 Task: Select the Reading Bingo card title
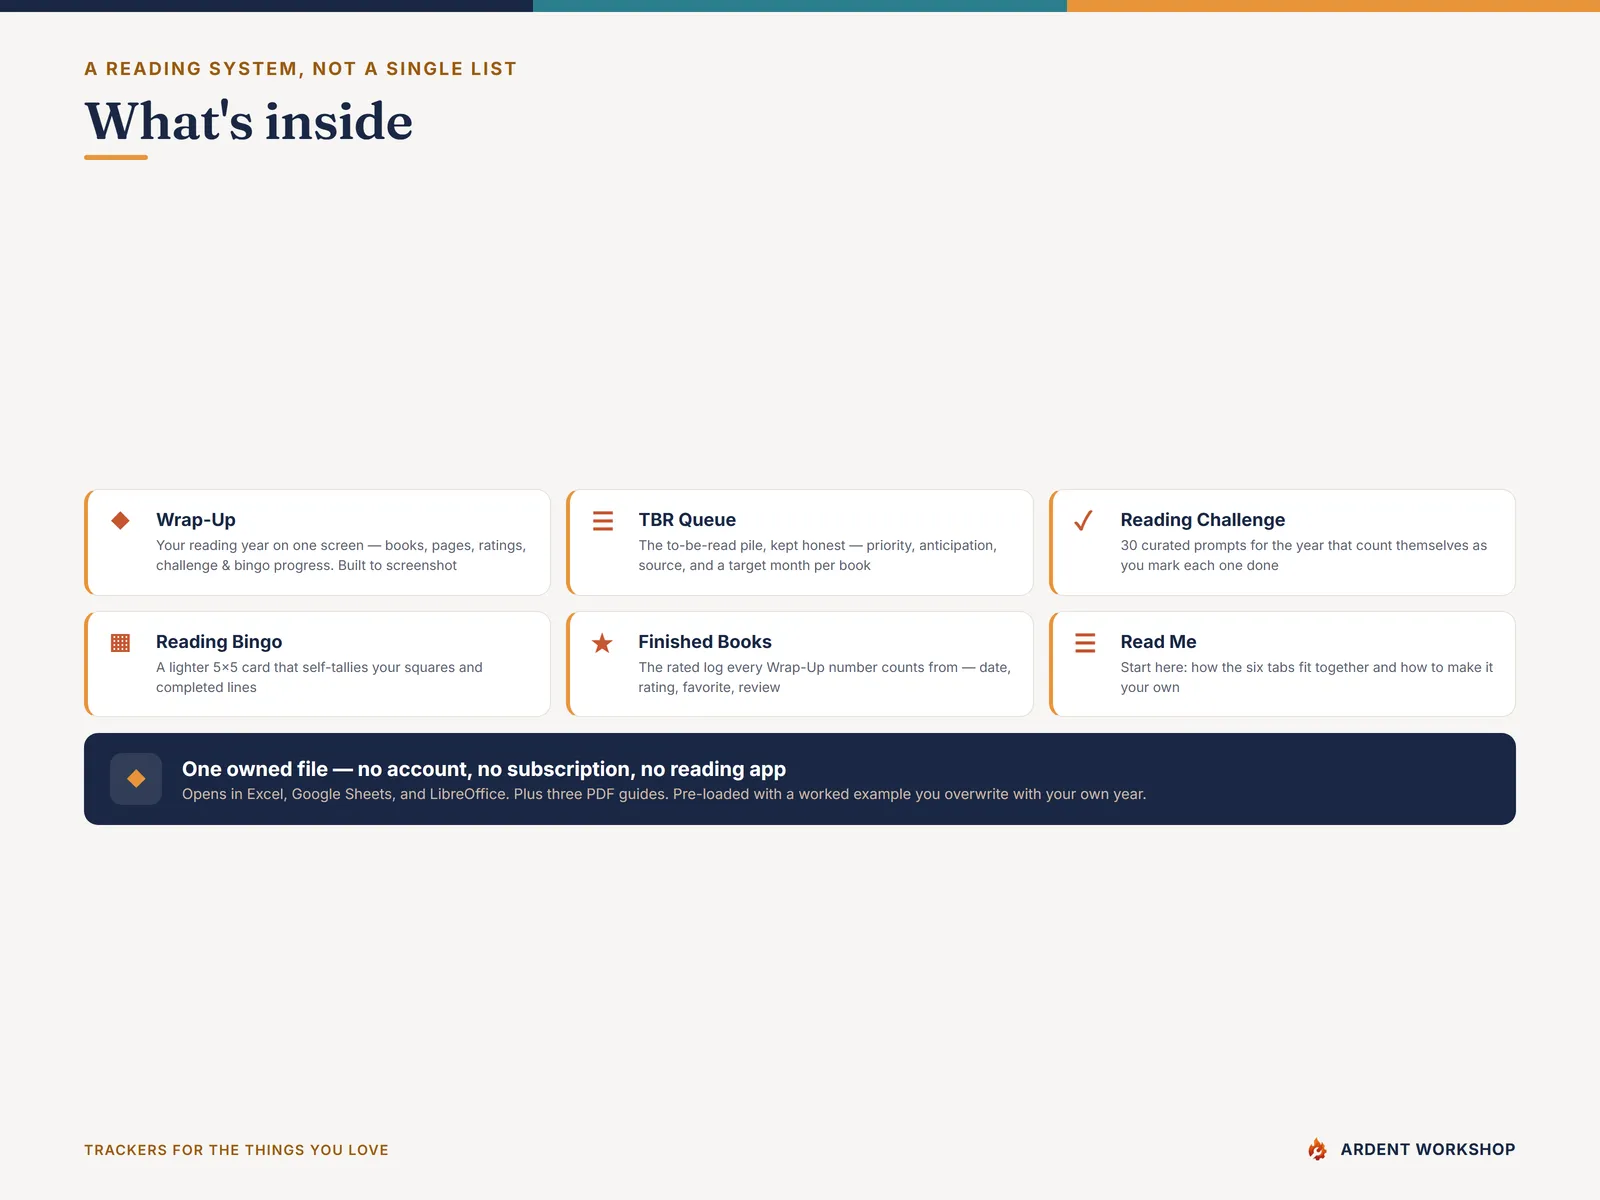pos(219,642)
